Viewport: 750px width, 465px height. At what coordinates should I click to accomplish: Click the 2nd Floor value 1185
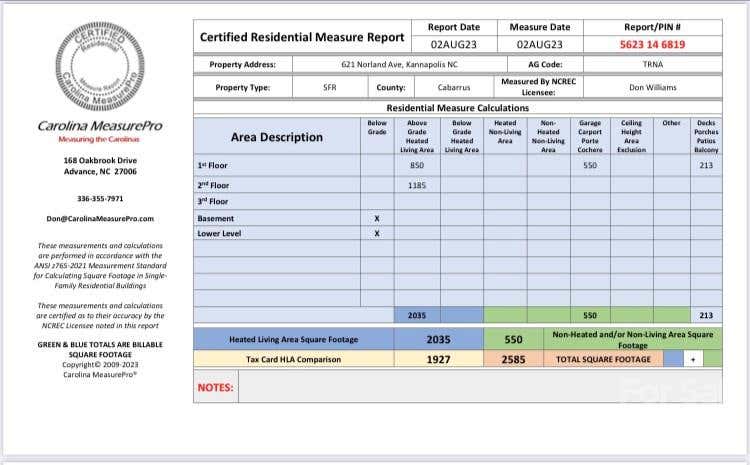(417, 185)
